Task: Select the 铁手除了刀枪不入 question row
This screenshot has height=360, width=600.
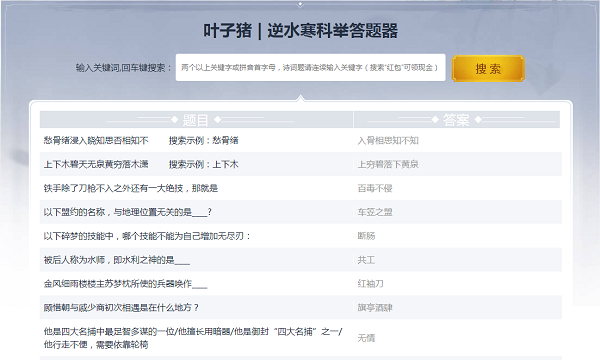Action: click(x=131, y=188)
